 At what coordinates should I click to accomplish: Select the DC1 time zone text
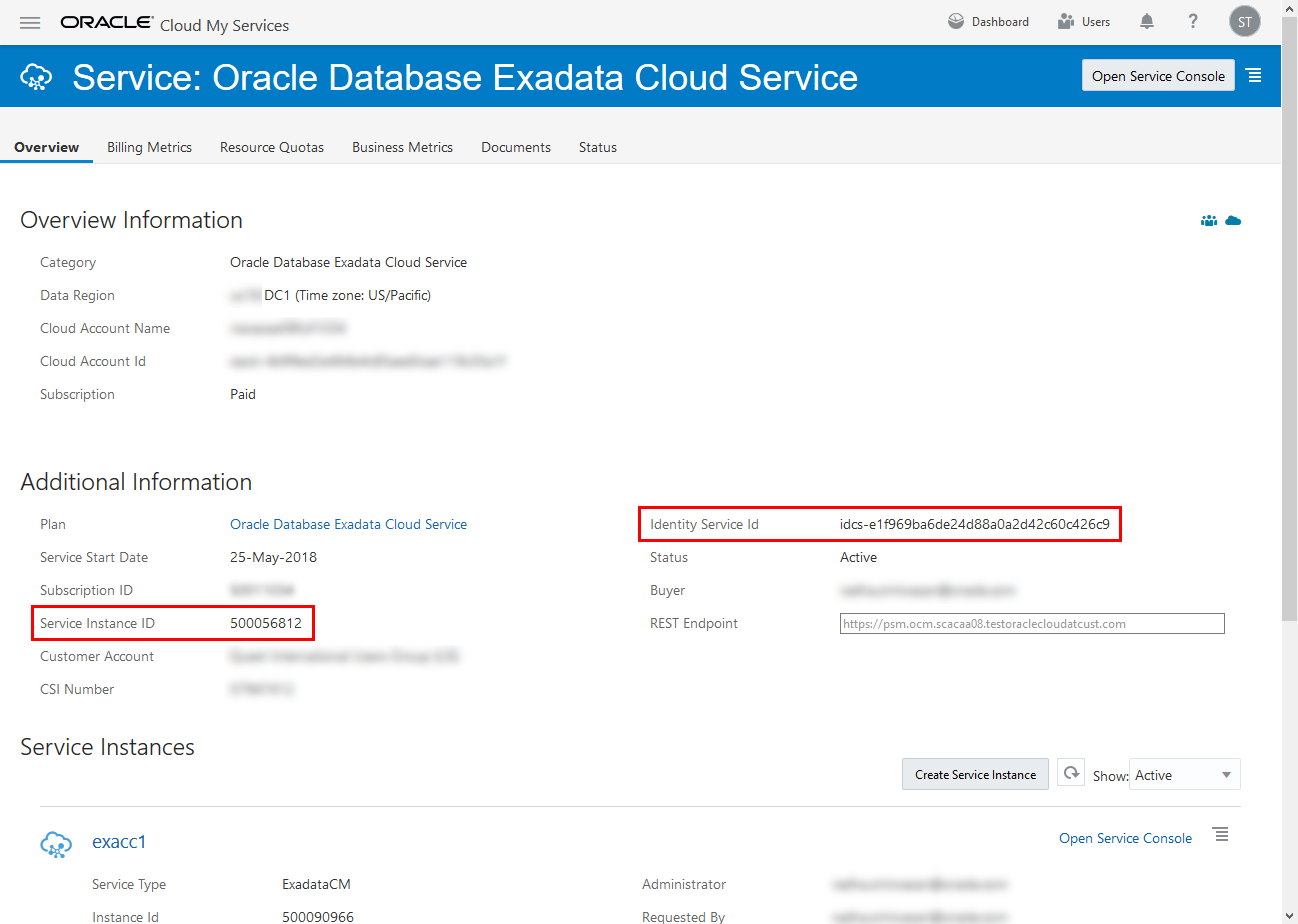[x=347, y=295]
